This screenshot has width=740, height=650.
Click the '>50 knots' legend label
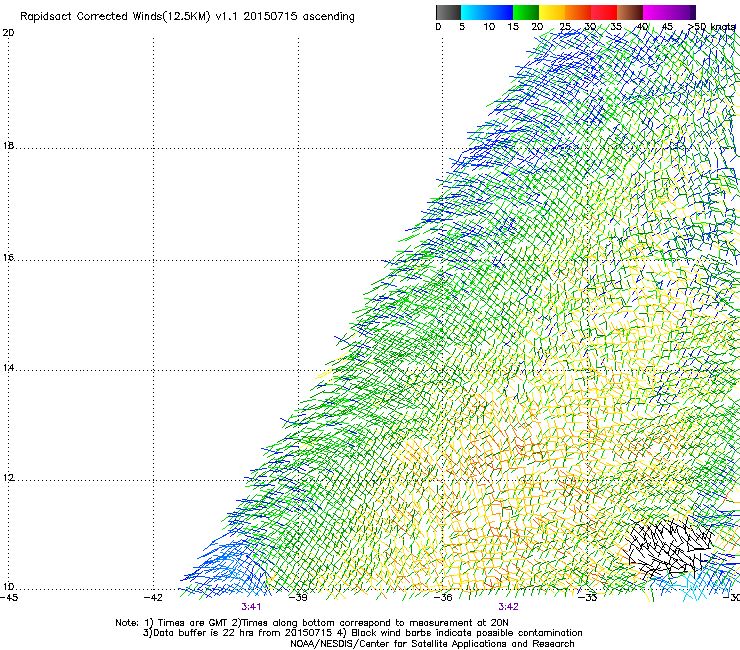(712, 27)
